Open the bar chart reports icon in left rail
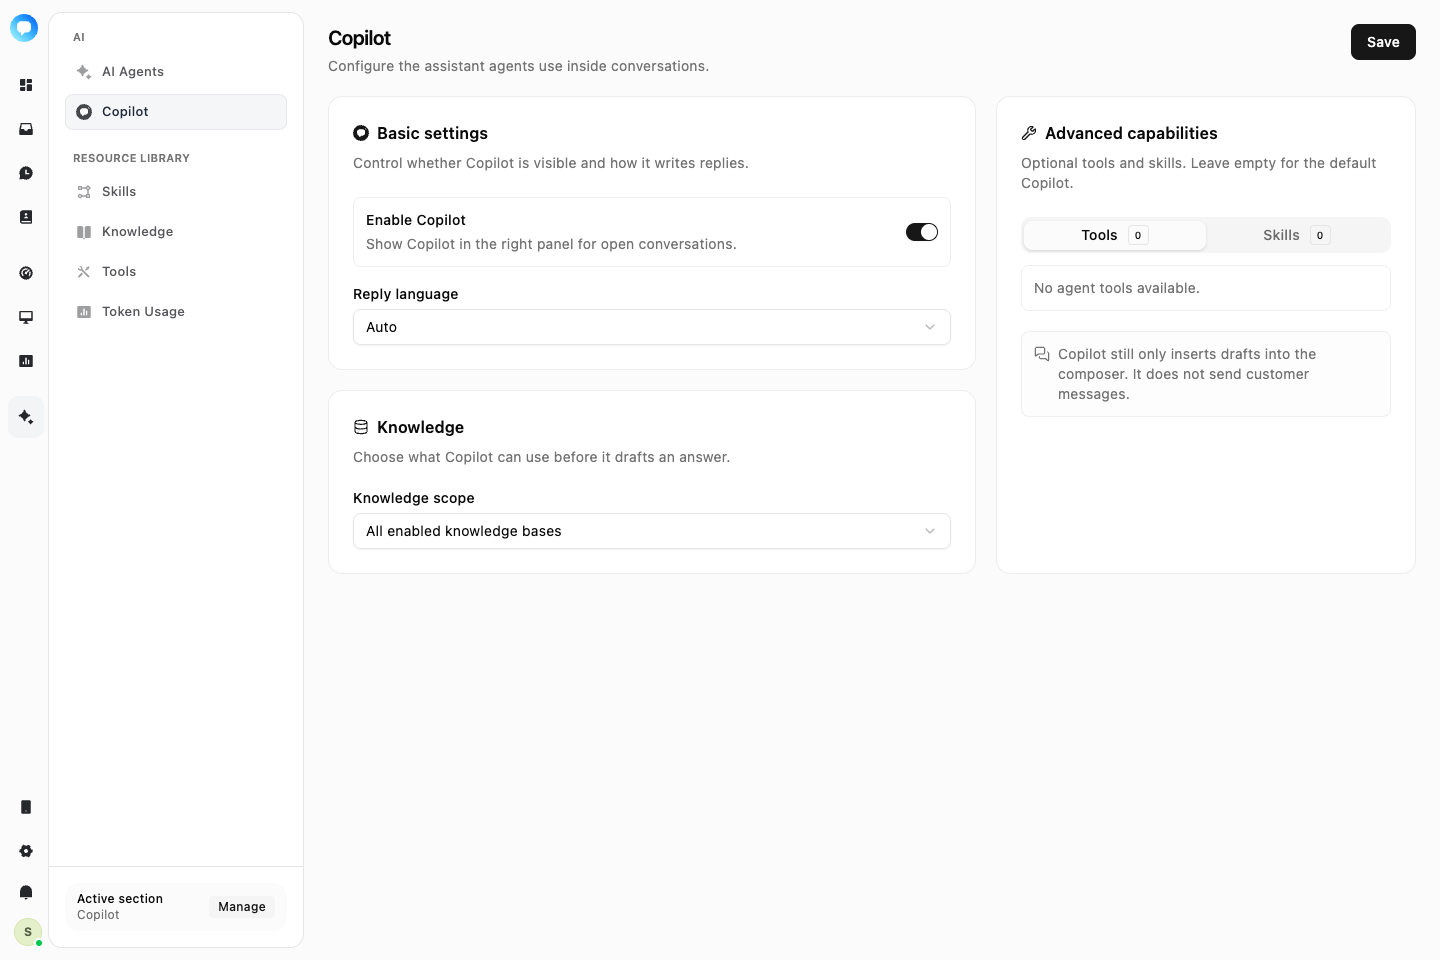Viewport: 1440px width, 960px height. click(26, 361)
